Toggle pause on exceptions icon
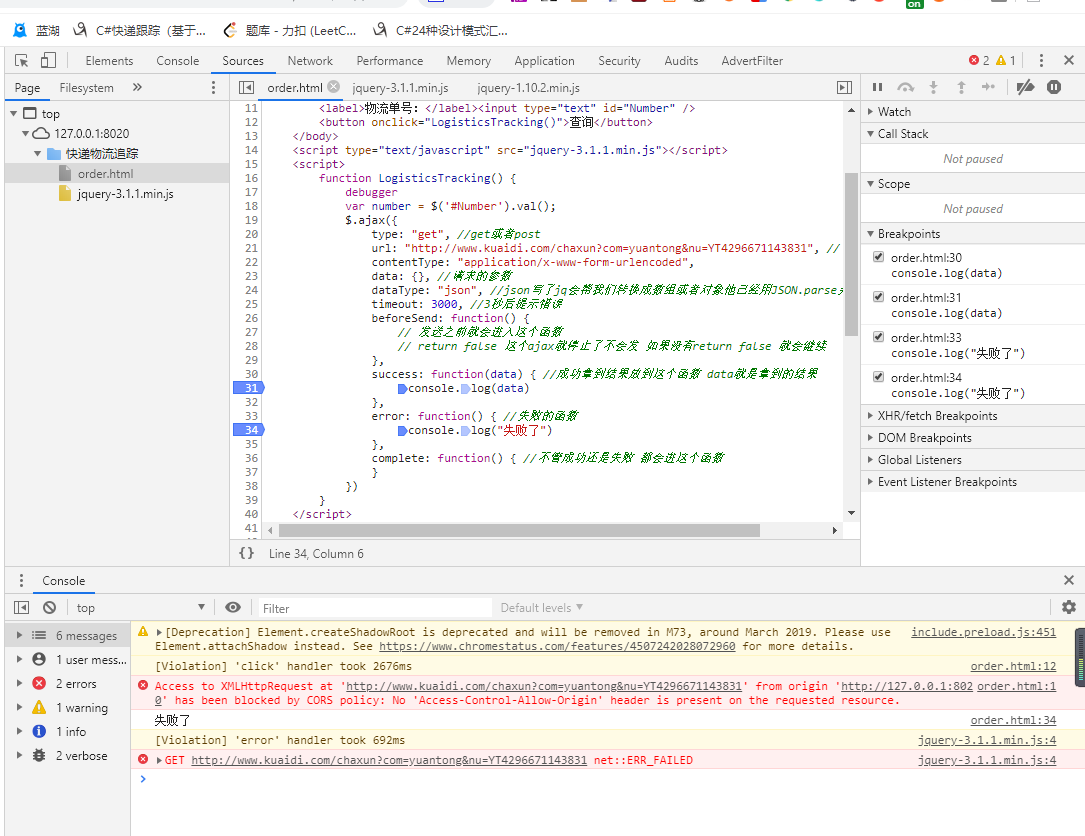 (x=1053, y=88)
